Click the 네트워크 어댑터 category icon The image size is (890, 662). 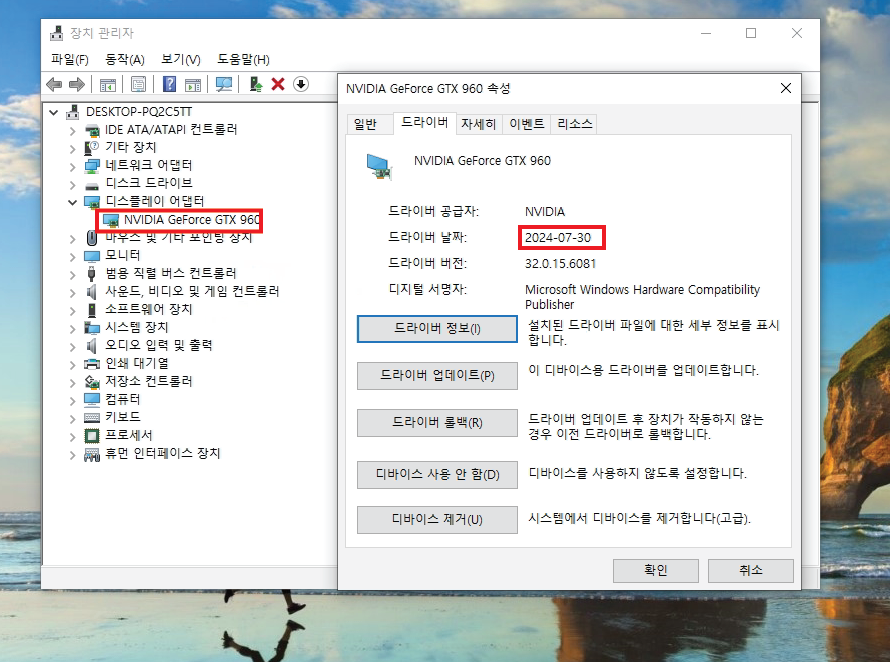(x=92, y=166)
